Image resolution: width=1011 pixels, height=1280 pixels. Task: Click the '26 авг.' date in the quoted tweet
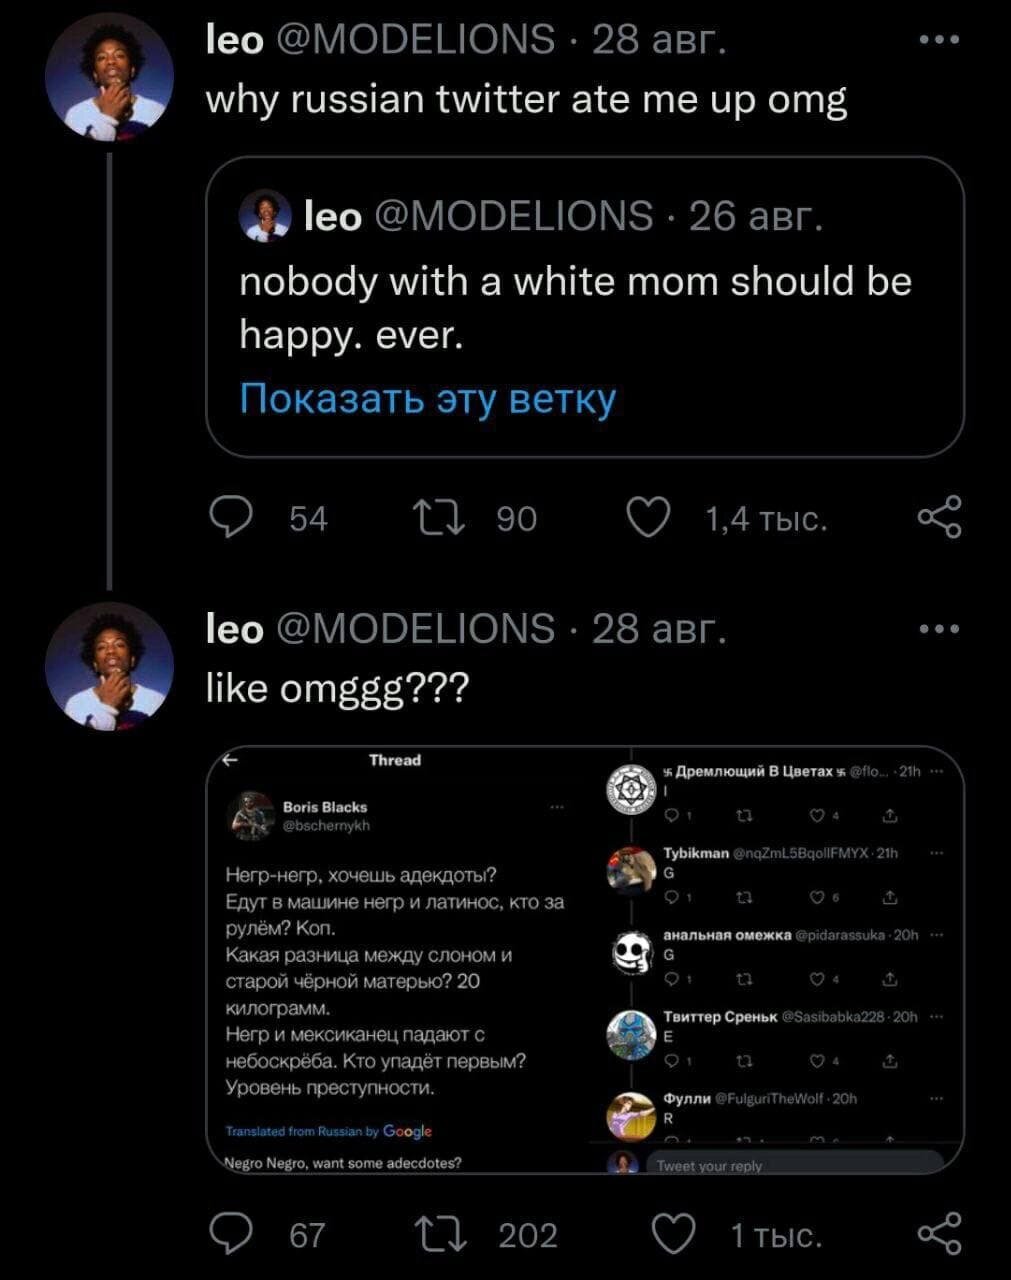[756, 216]
